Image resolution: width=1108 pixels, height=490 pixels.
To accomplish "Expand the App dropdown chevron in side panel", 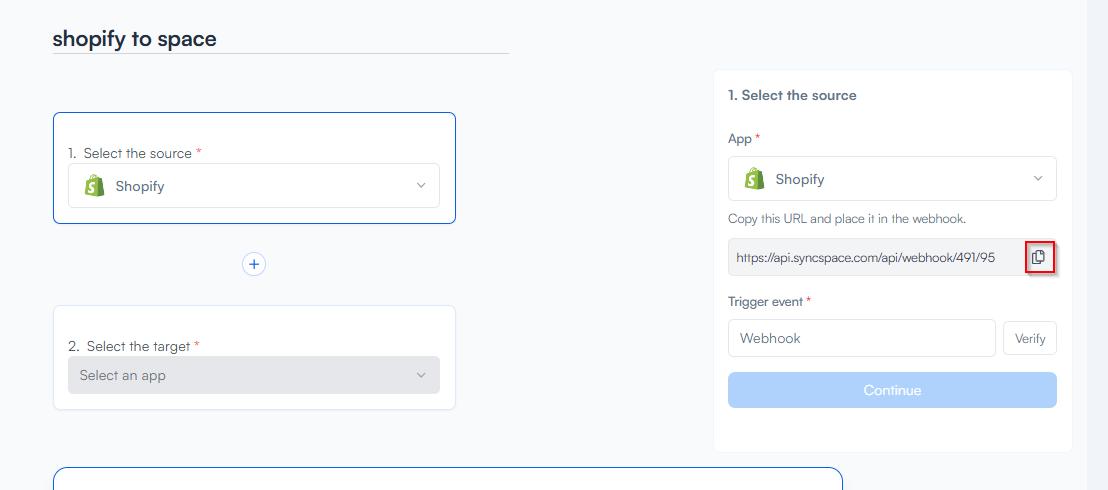I will 1038,179.
